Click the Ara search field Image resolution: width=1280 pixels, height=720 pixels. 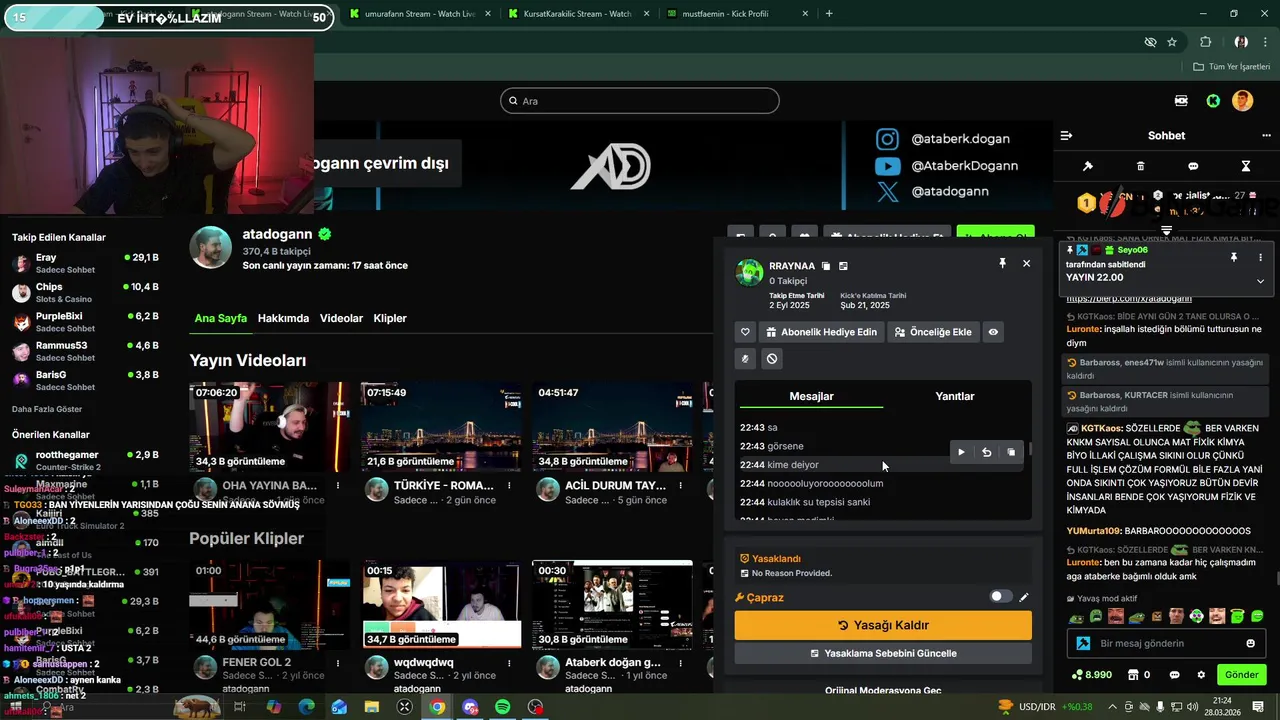point(639,101)
